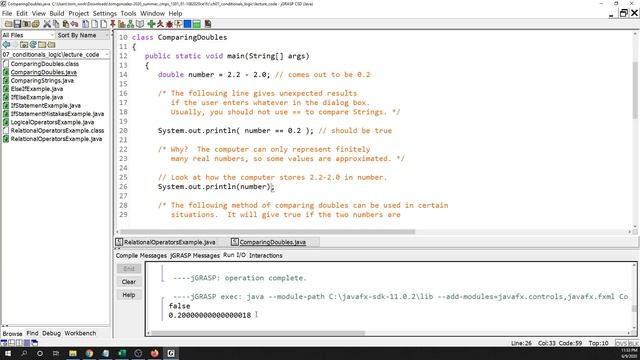Click the End button in Run I/O
Image resolution: width=640 pixels, height=360 pixels.
[x=129, y=269]
